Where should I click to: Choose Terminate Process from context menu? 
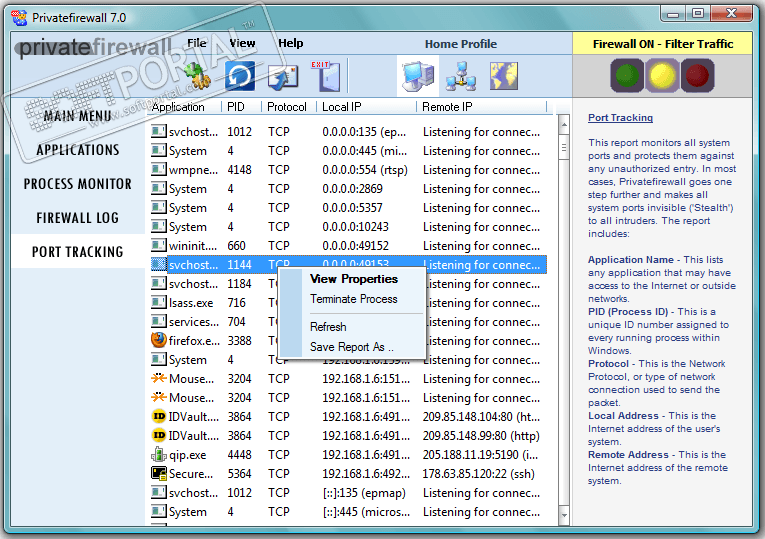pos(354,299)
